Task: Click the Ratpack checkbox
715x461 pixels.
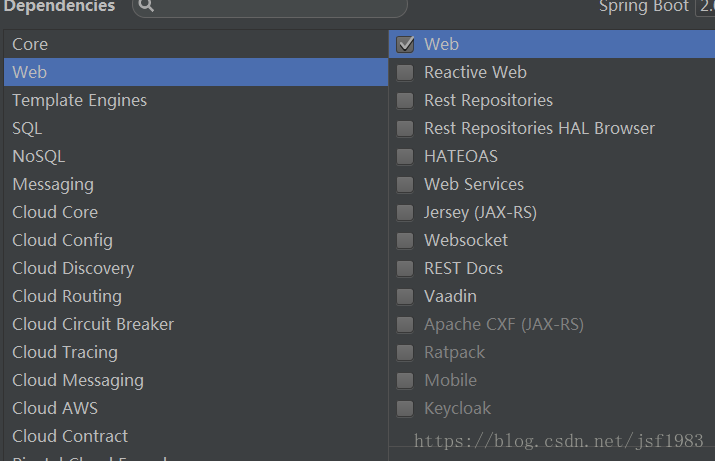Action: tap(405, 352)
